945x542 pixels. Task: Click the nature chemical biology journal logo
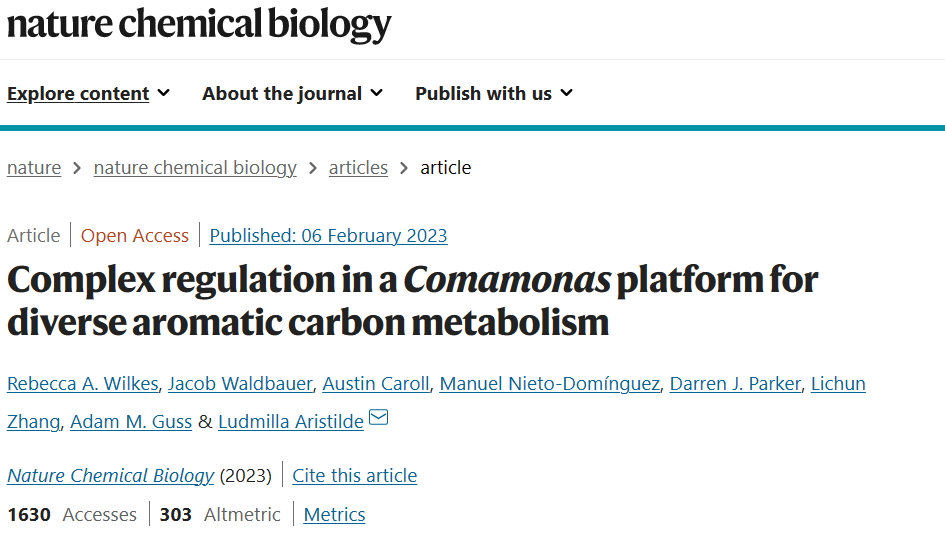click(199, 25)
